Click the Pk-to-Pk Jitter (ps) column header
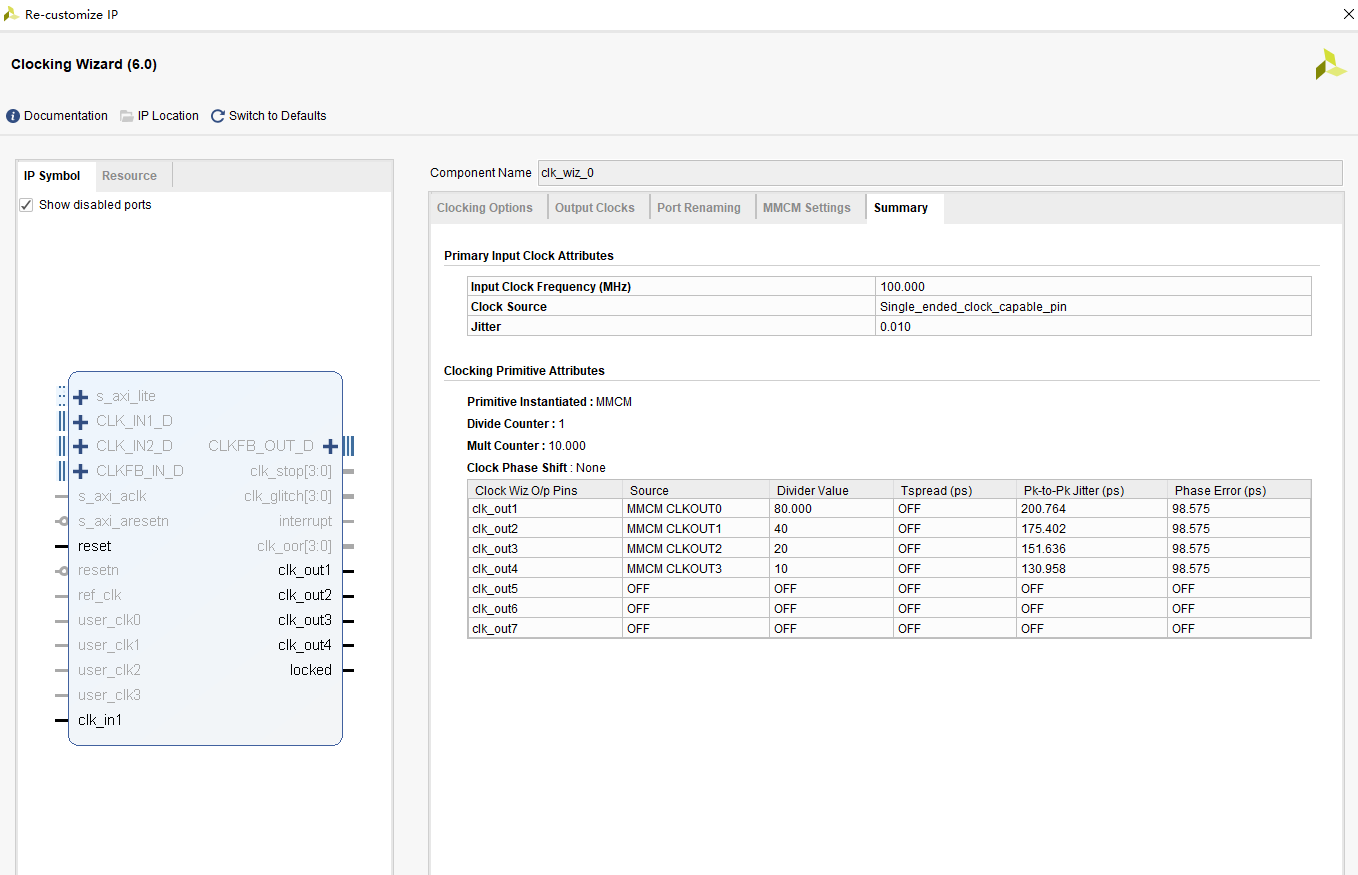Viewport: 1358px width, 875px height. click(x=1092, y=490)
